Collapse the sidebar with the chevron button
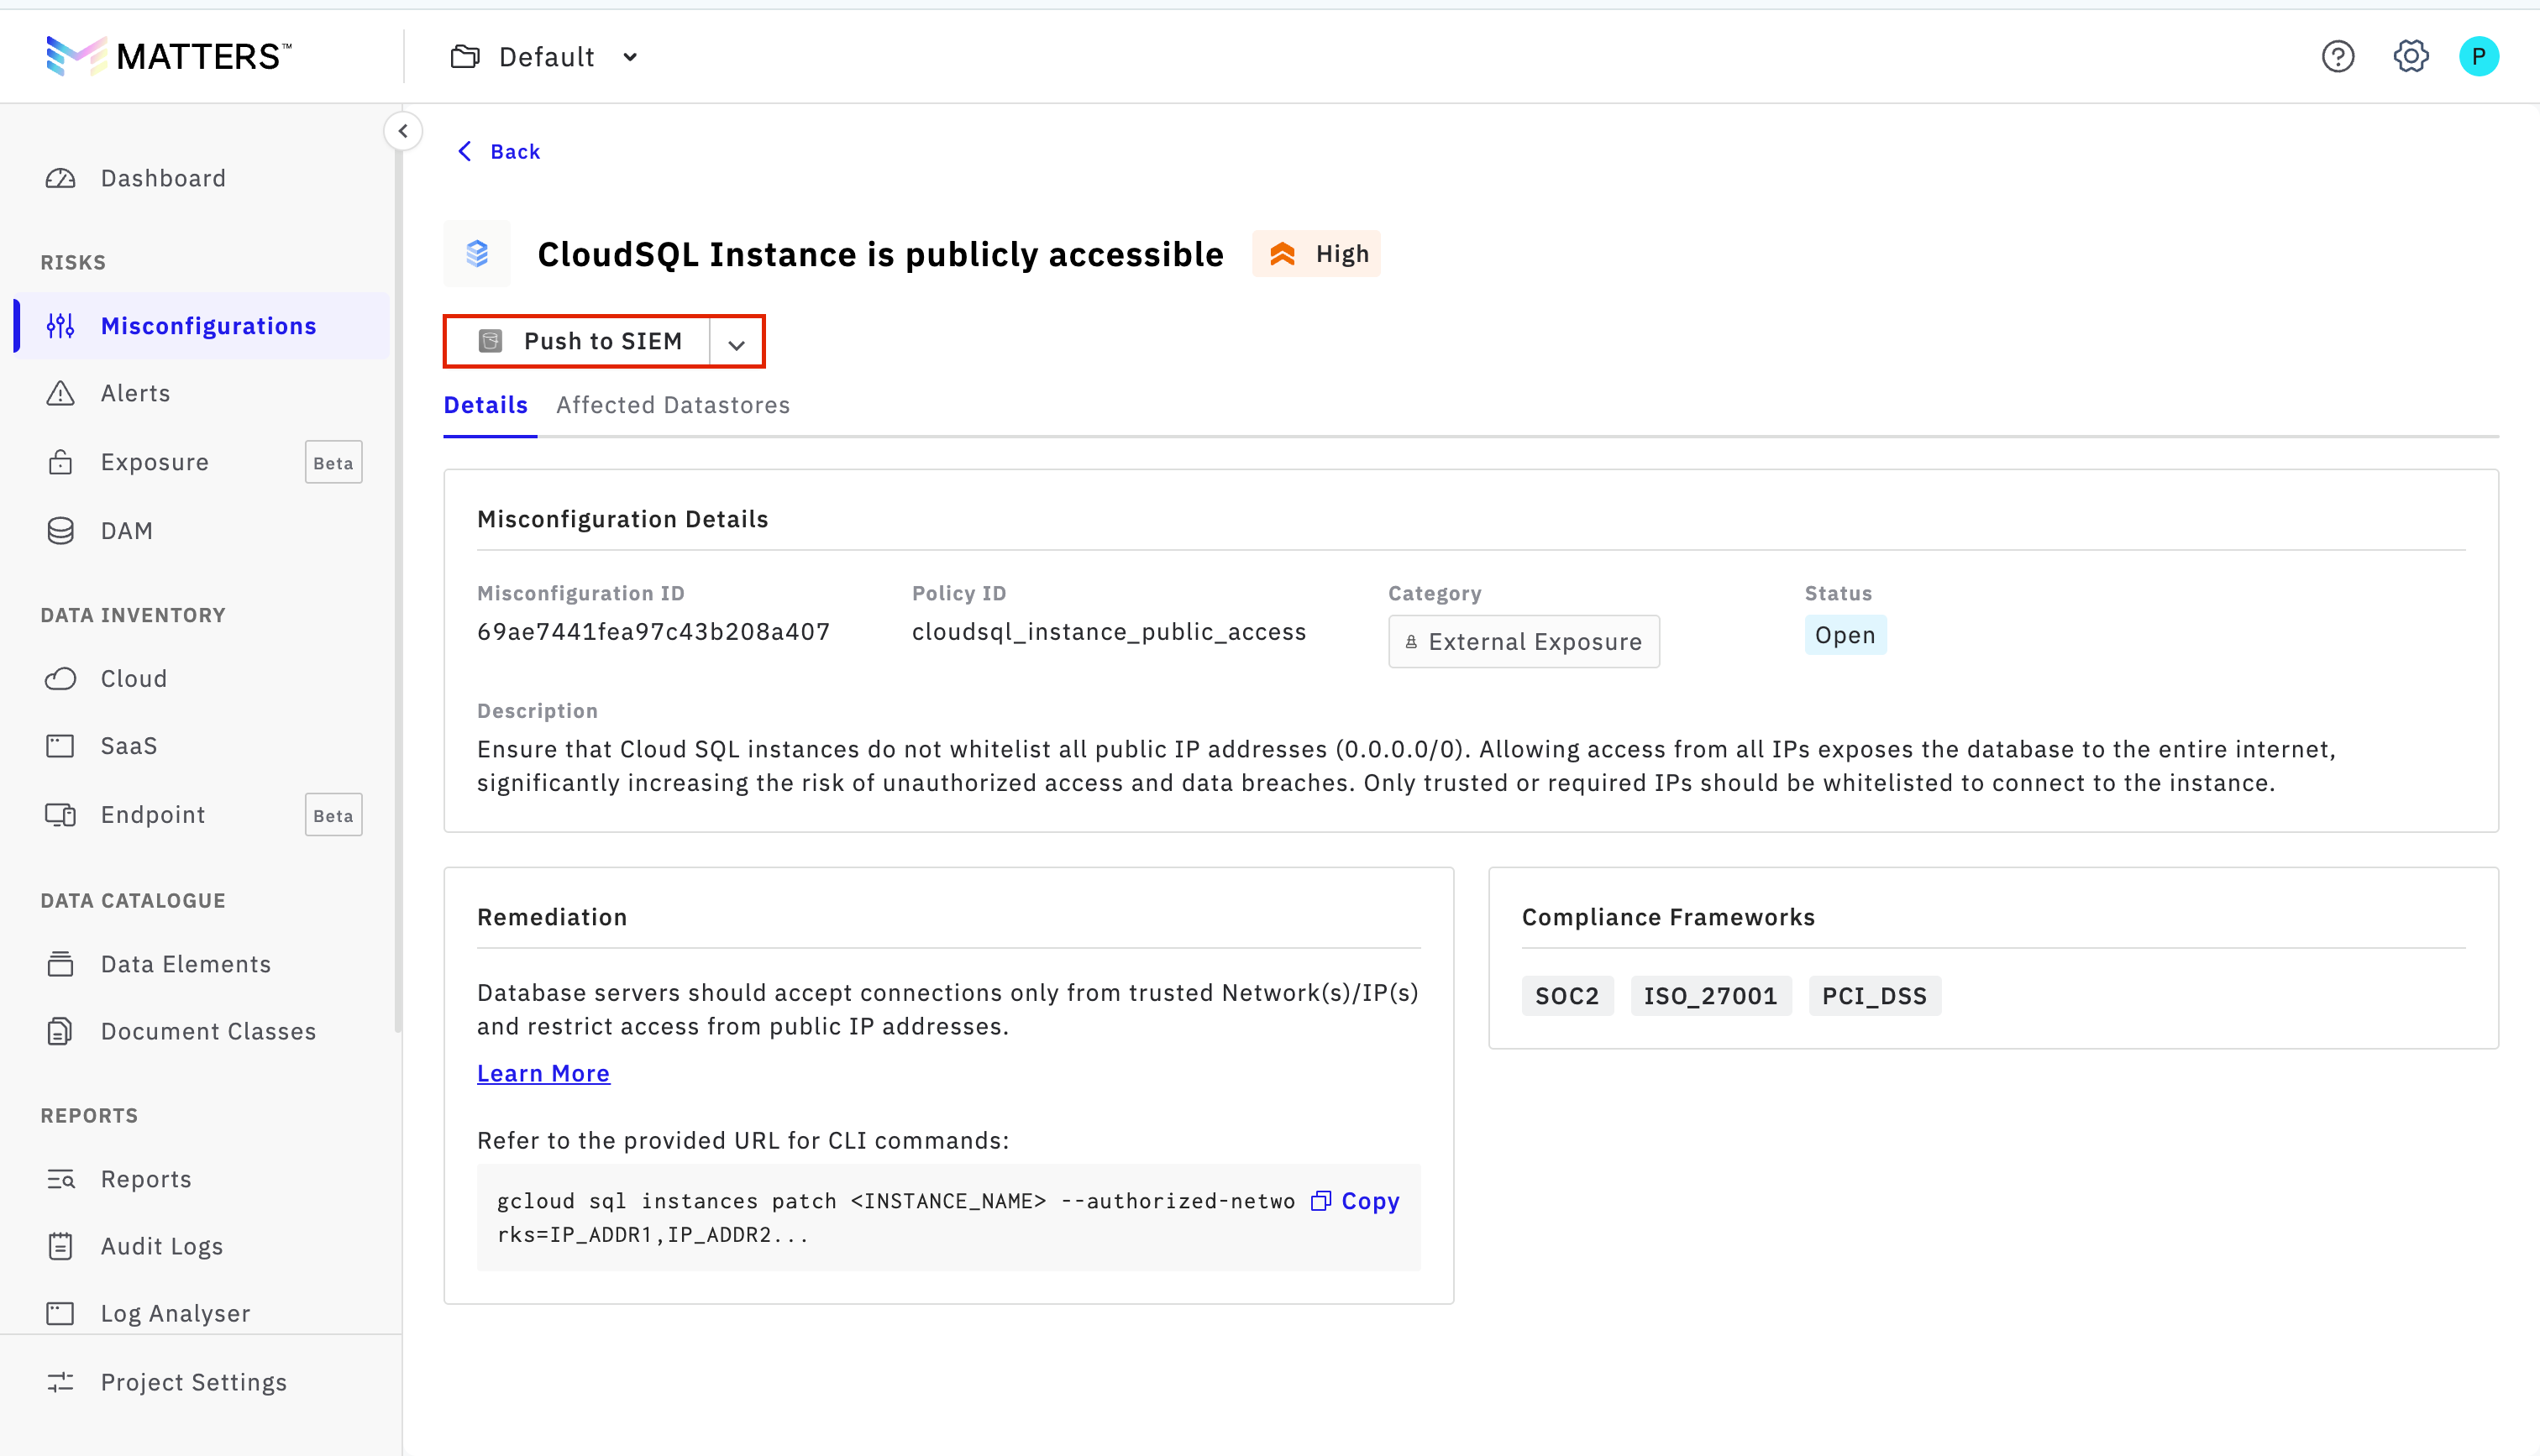Image resolution: width=2540 pixels, height=1456 pixels. tap(403, 131)
